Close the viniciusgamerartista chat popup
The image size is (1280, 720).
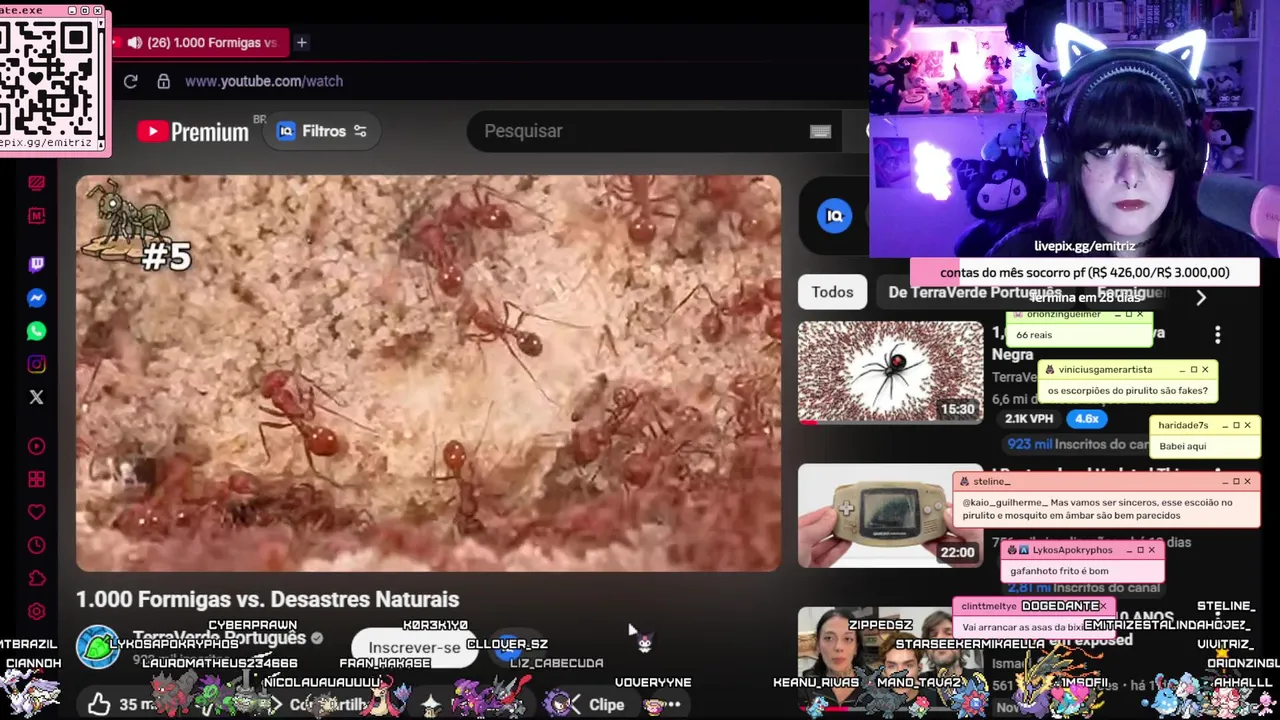tap(1205, 370)
